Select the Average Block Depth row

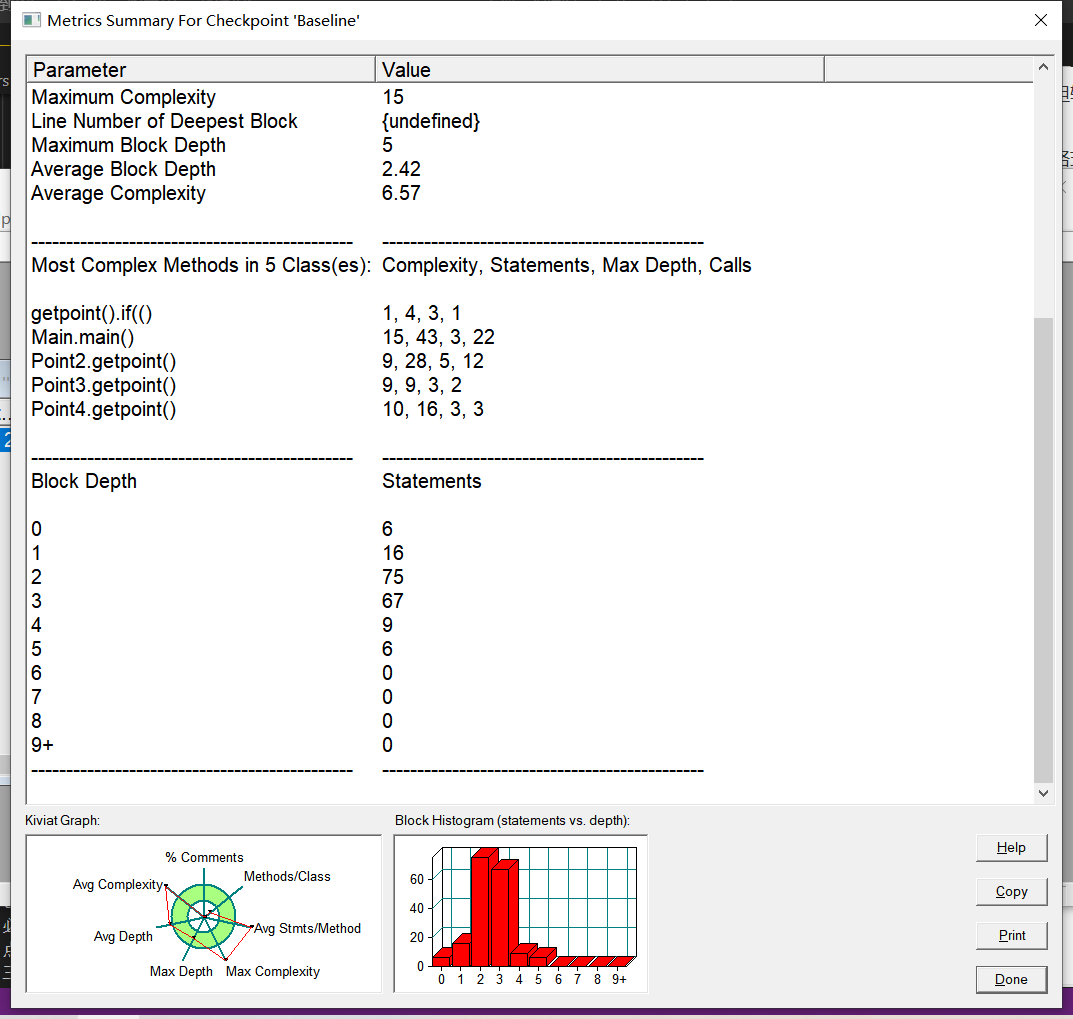pyautogui.click(x=530, y=169)
